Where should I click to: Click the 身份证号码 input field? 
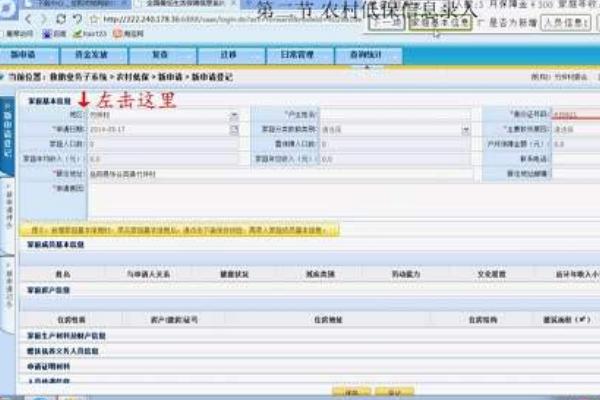click(576, 115)
